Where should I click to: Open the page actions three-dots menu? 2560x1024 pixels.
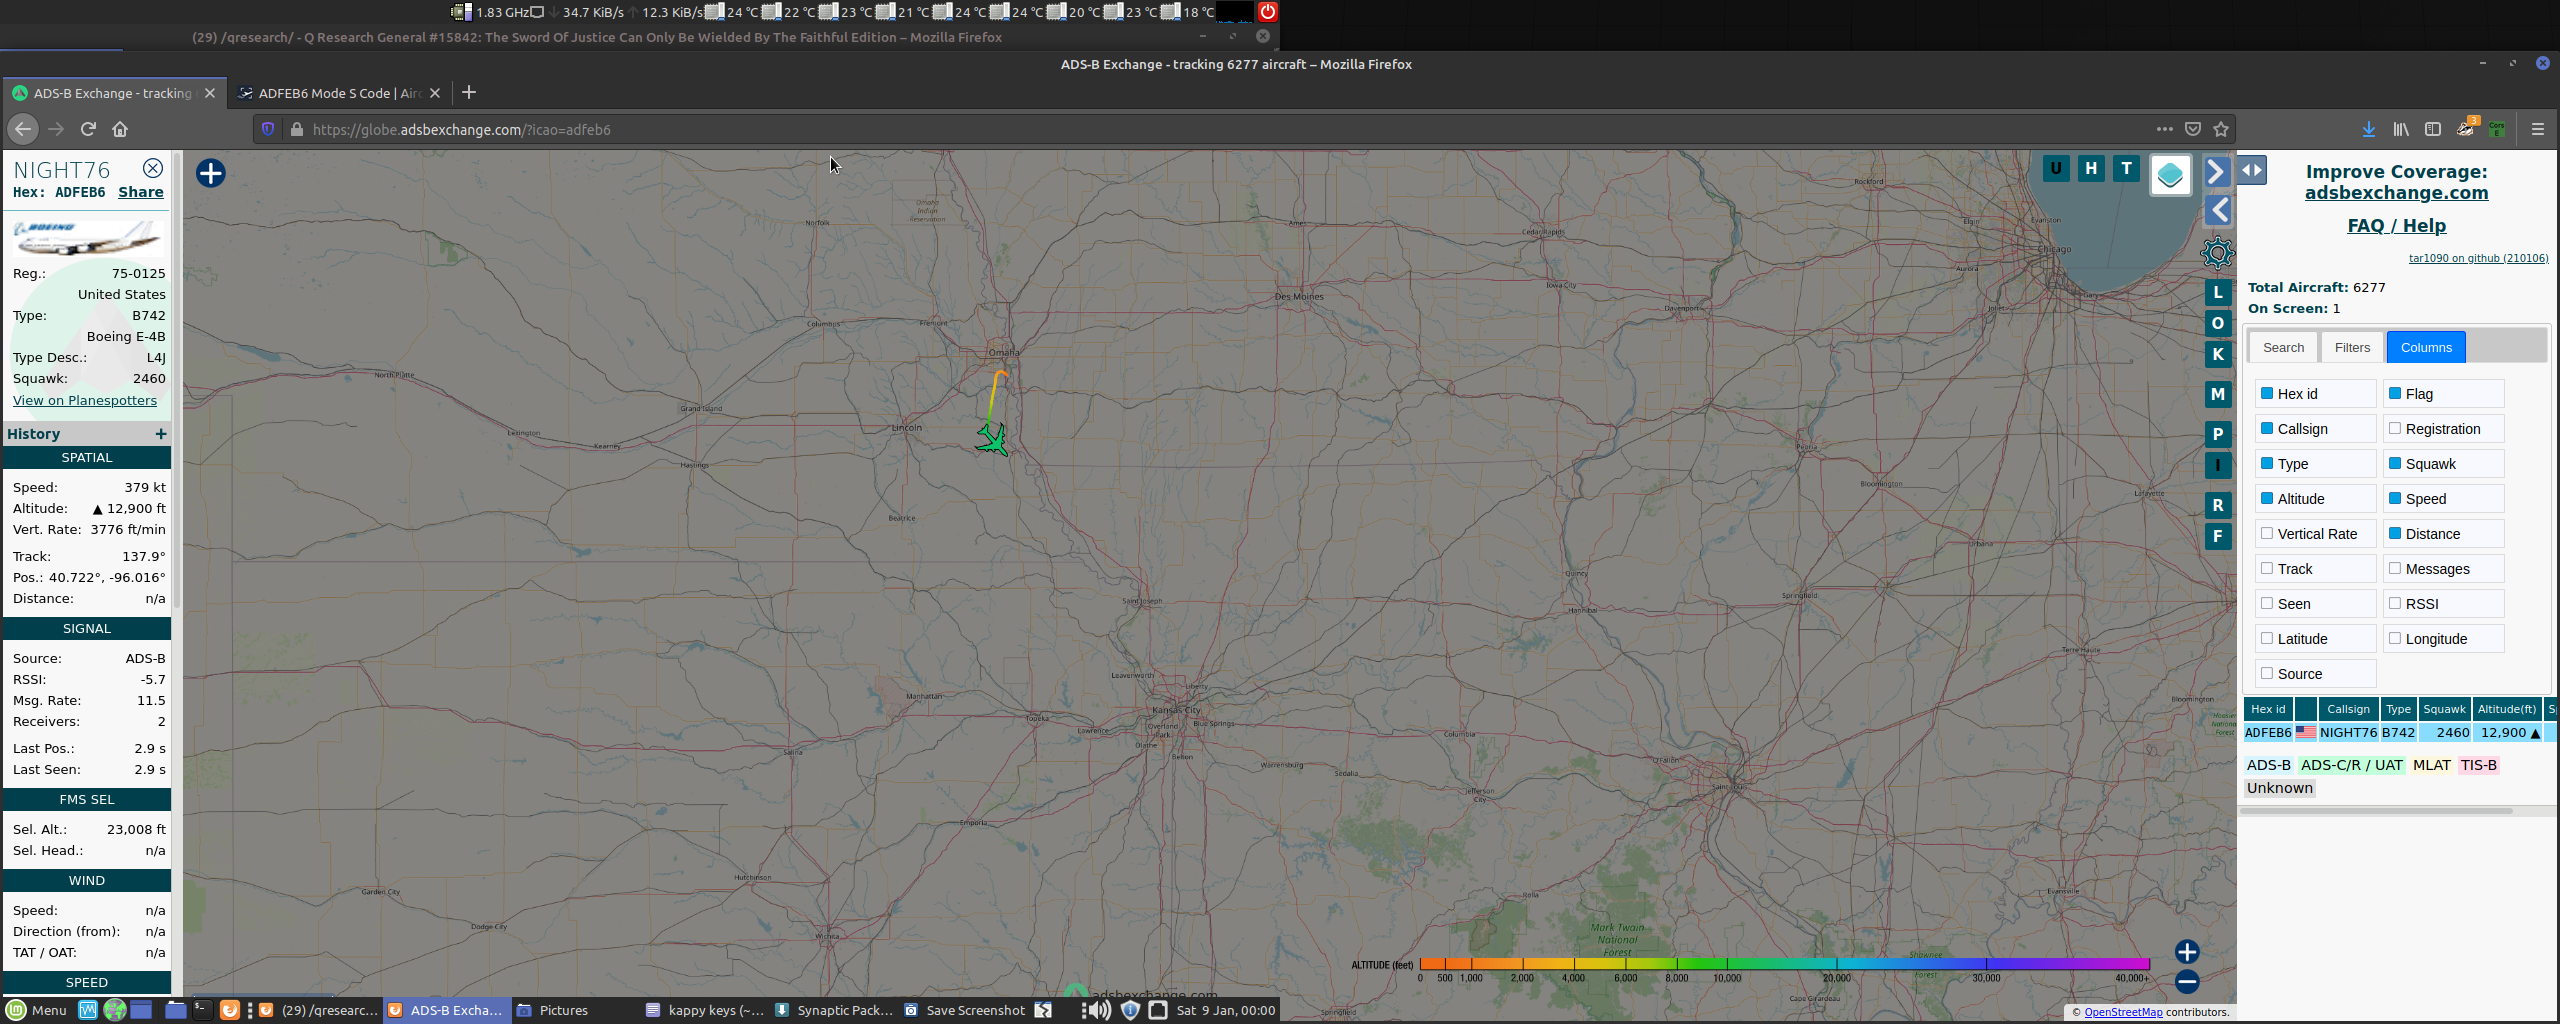click(x=2164, y=129)
